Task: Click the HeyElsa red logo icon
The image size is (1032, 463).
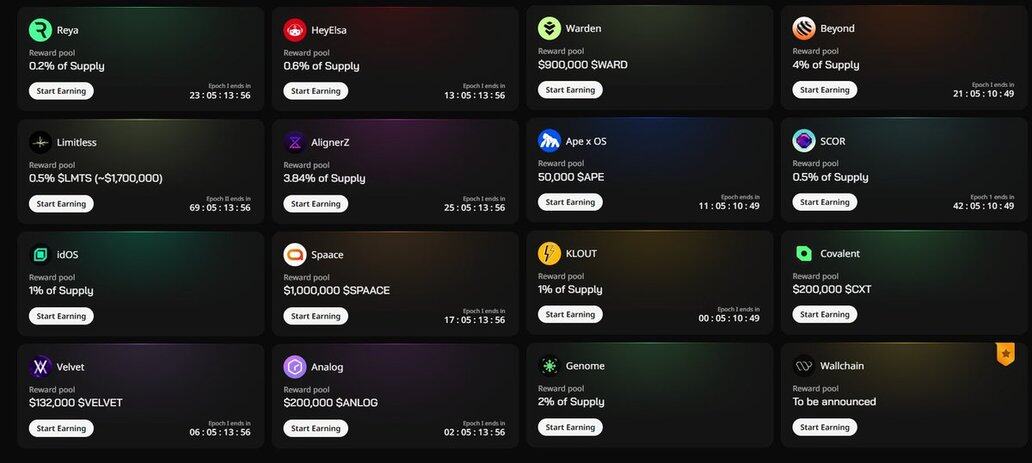Action: (295, 30)
